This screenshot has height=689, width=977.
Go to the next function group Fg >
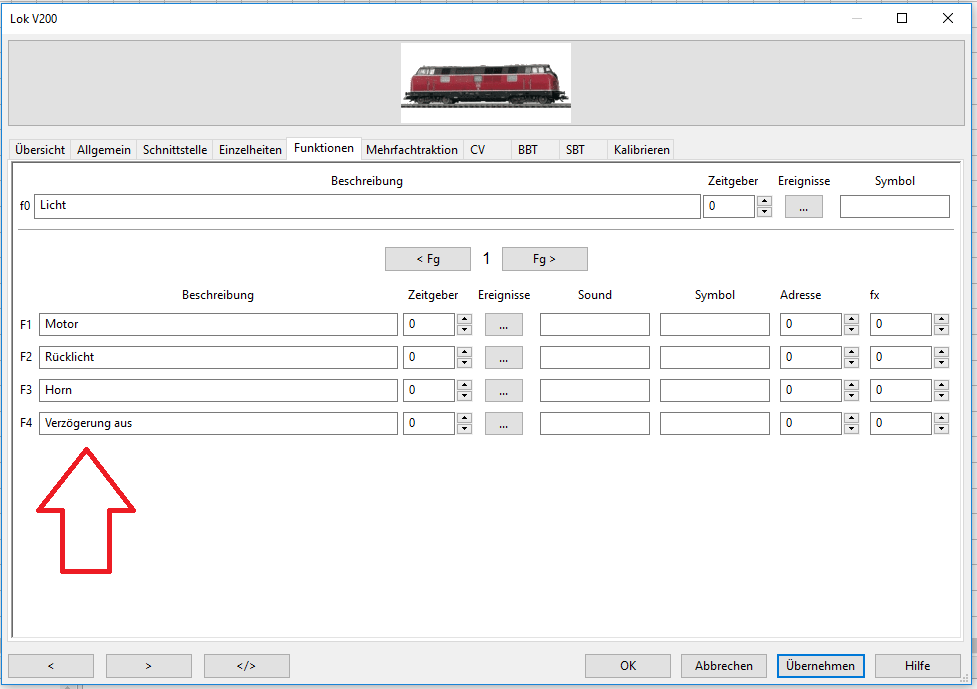tap(544, 259)
